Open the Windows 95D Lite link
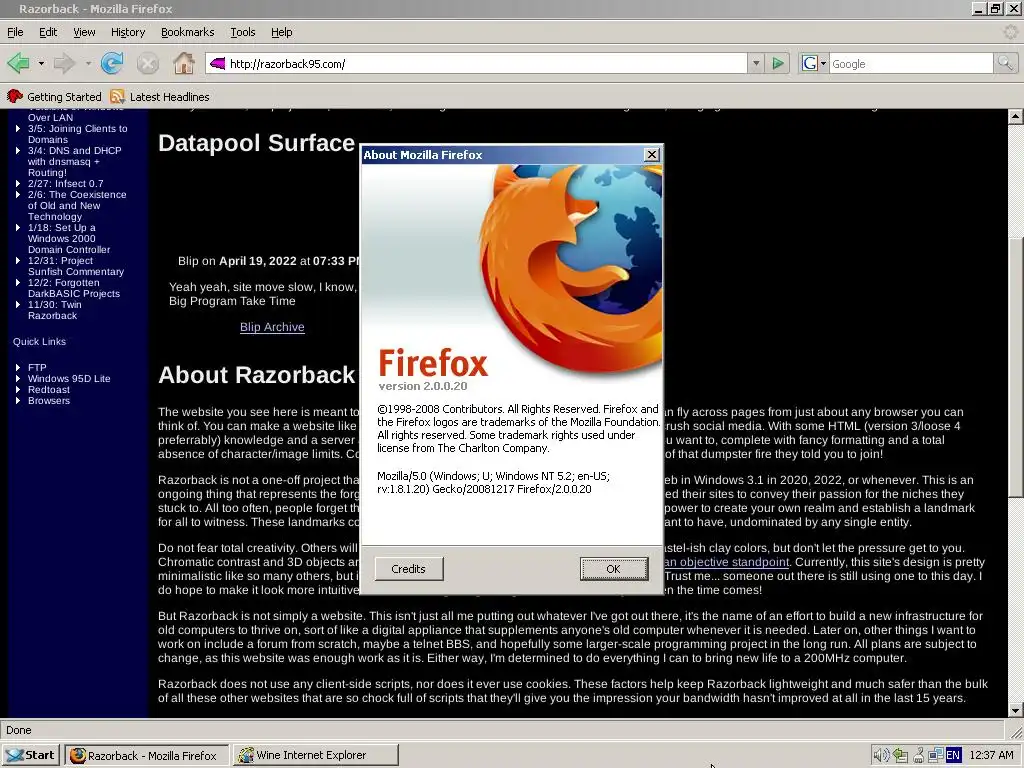The image size is (1024, 768). 69,379
